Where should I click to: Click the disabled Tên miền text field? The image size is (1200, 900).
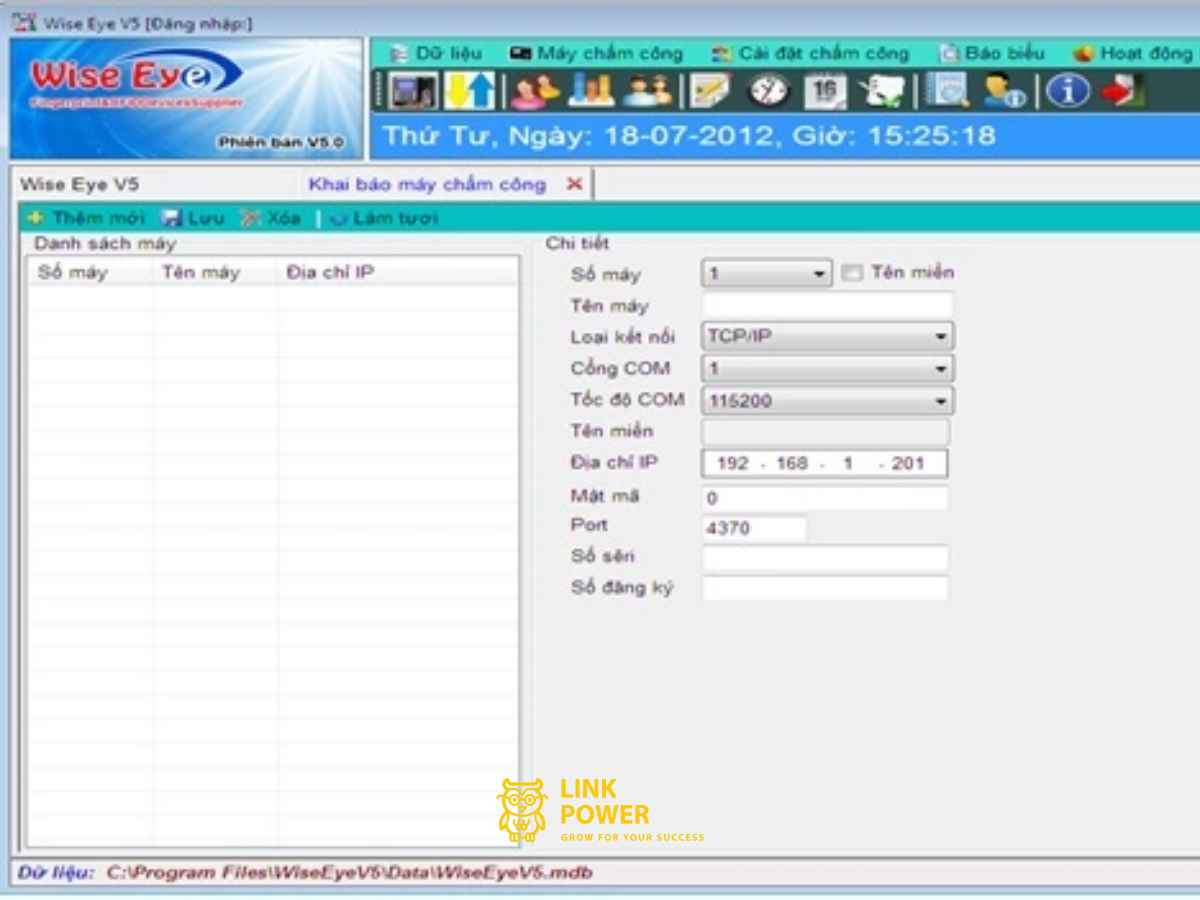(x=825, y=432)
